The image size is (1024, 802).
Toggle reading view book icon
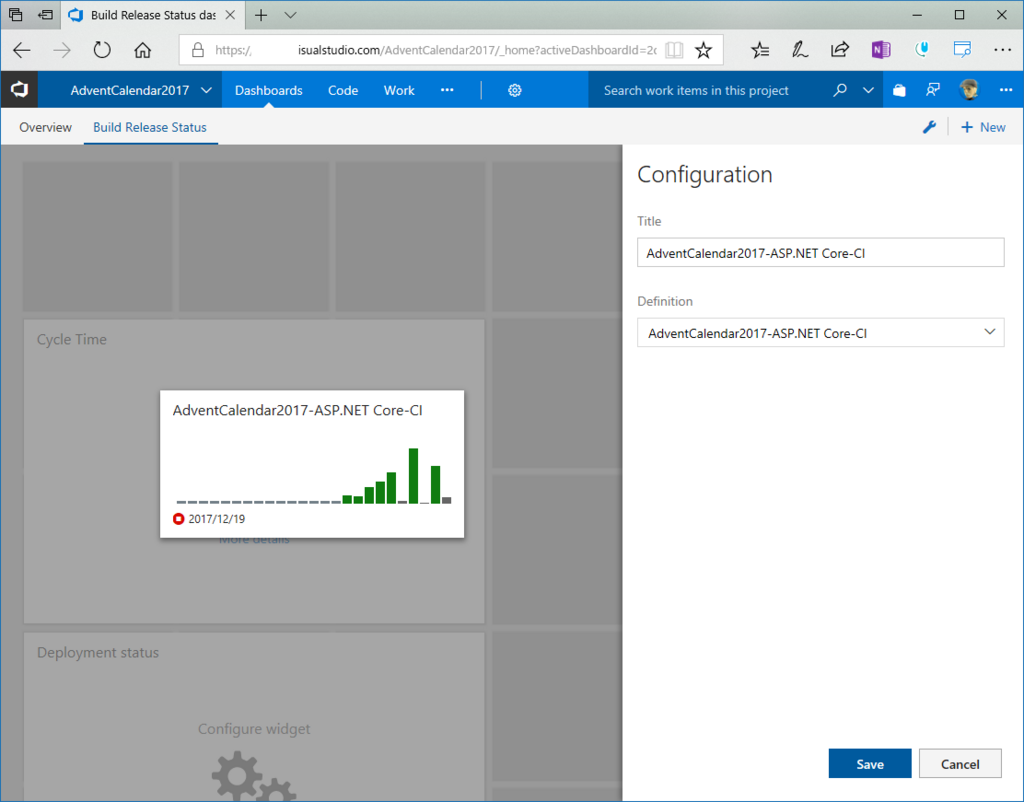pos(674,50)
